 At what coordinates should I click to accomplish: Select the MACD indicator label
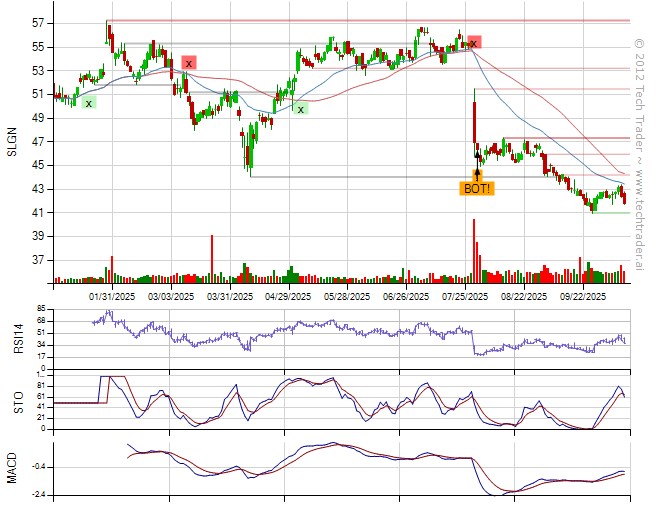pyautogui.click(x=12, y=468)
